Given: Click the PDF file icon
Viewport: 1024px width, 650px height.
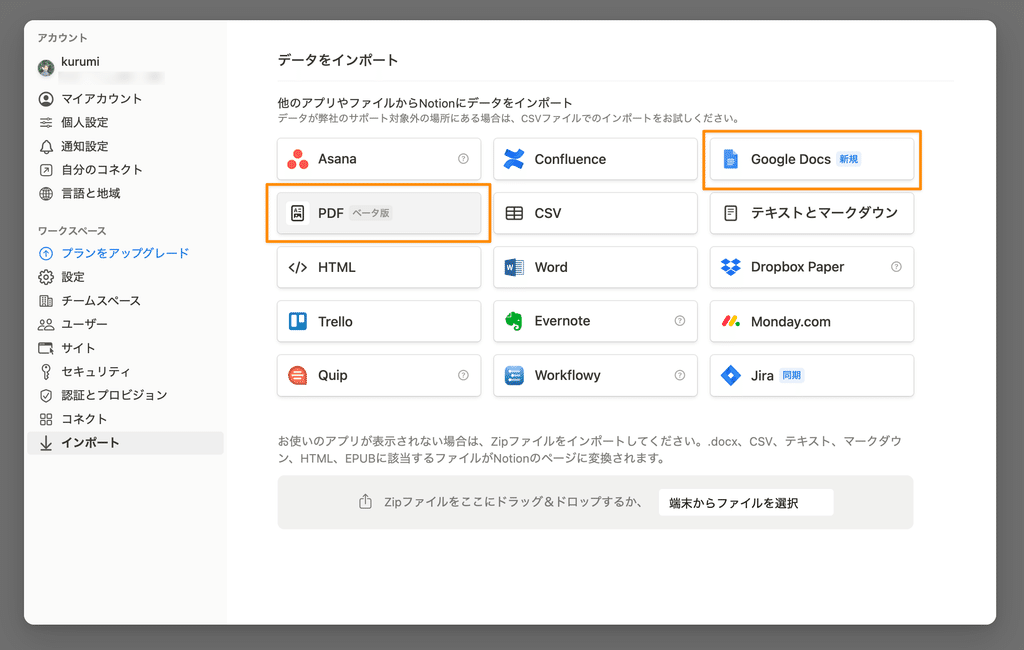Looking at the screenshot, I should point(297,213).
